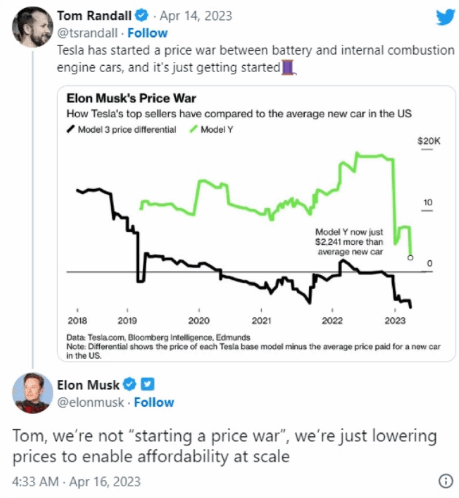This screenshot has width=459, height=498.
Task: Click the Twitter bird logo
Action: 445,17
